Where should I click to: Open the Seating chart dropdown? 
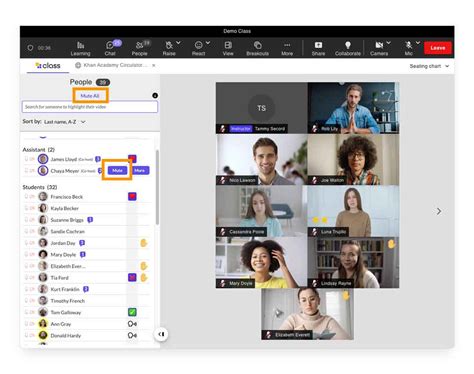[x=429, y=66]
